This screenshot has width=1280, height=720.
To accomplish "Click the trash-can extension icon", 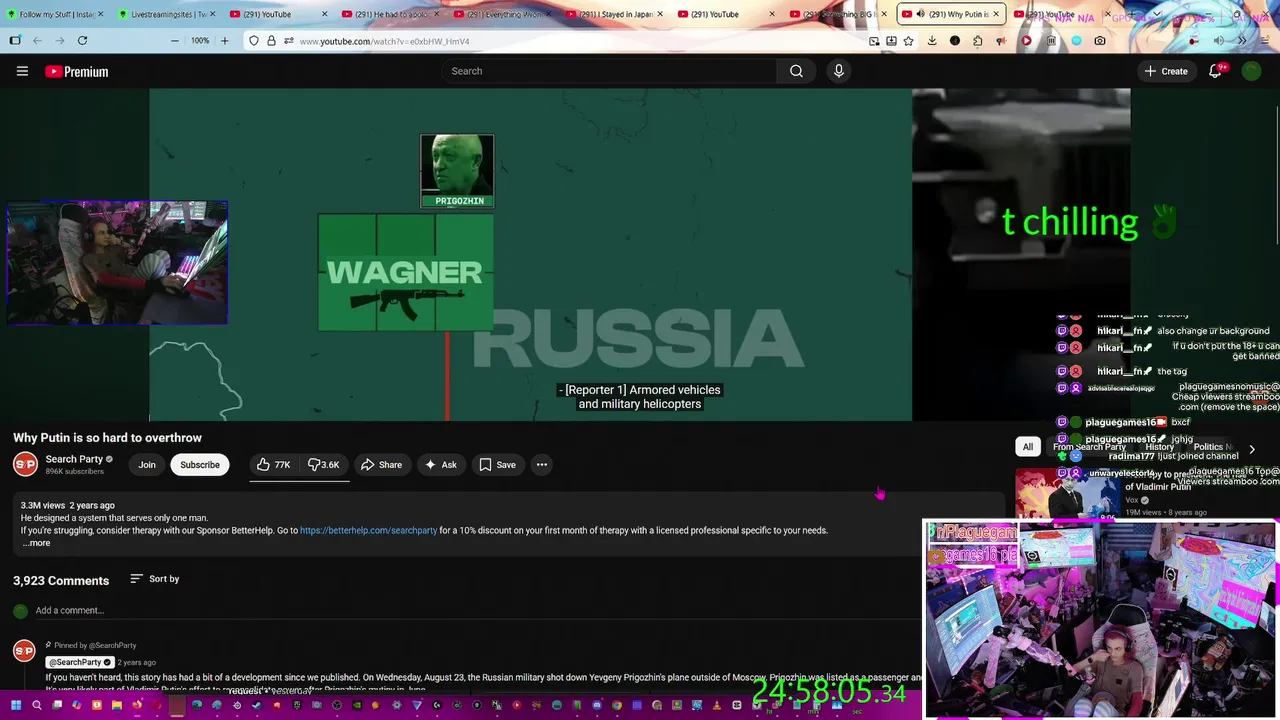I will click(x=1051, y=41).
